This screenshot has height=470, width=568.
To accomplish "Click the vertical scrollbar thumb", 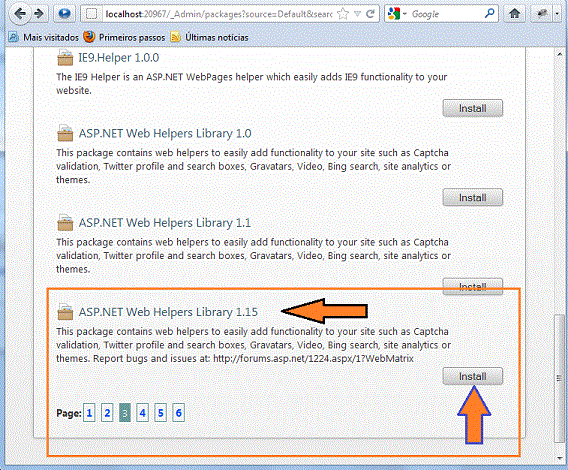I will click(x=559, y=379).
